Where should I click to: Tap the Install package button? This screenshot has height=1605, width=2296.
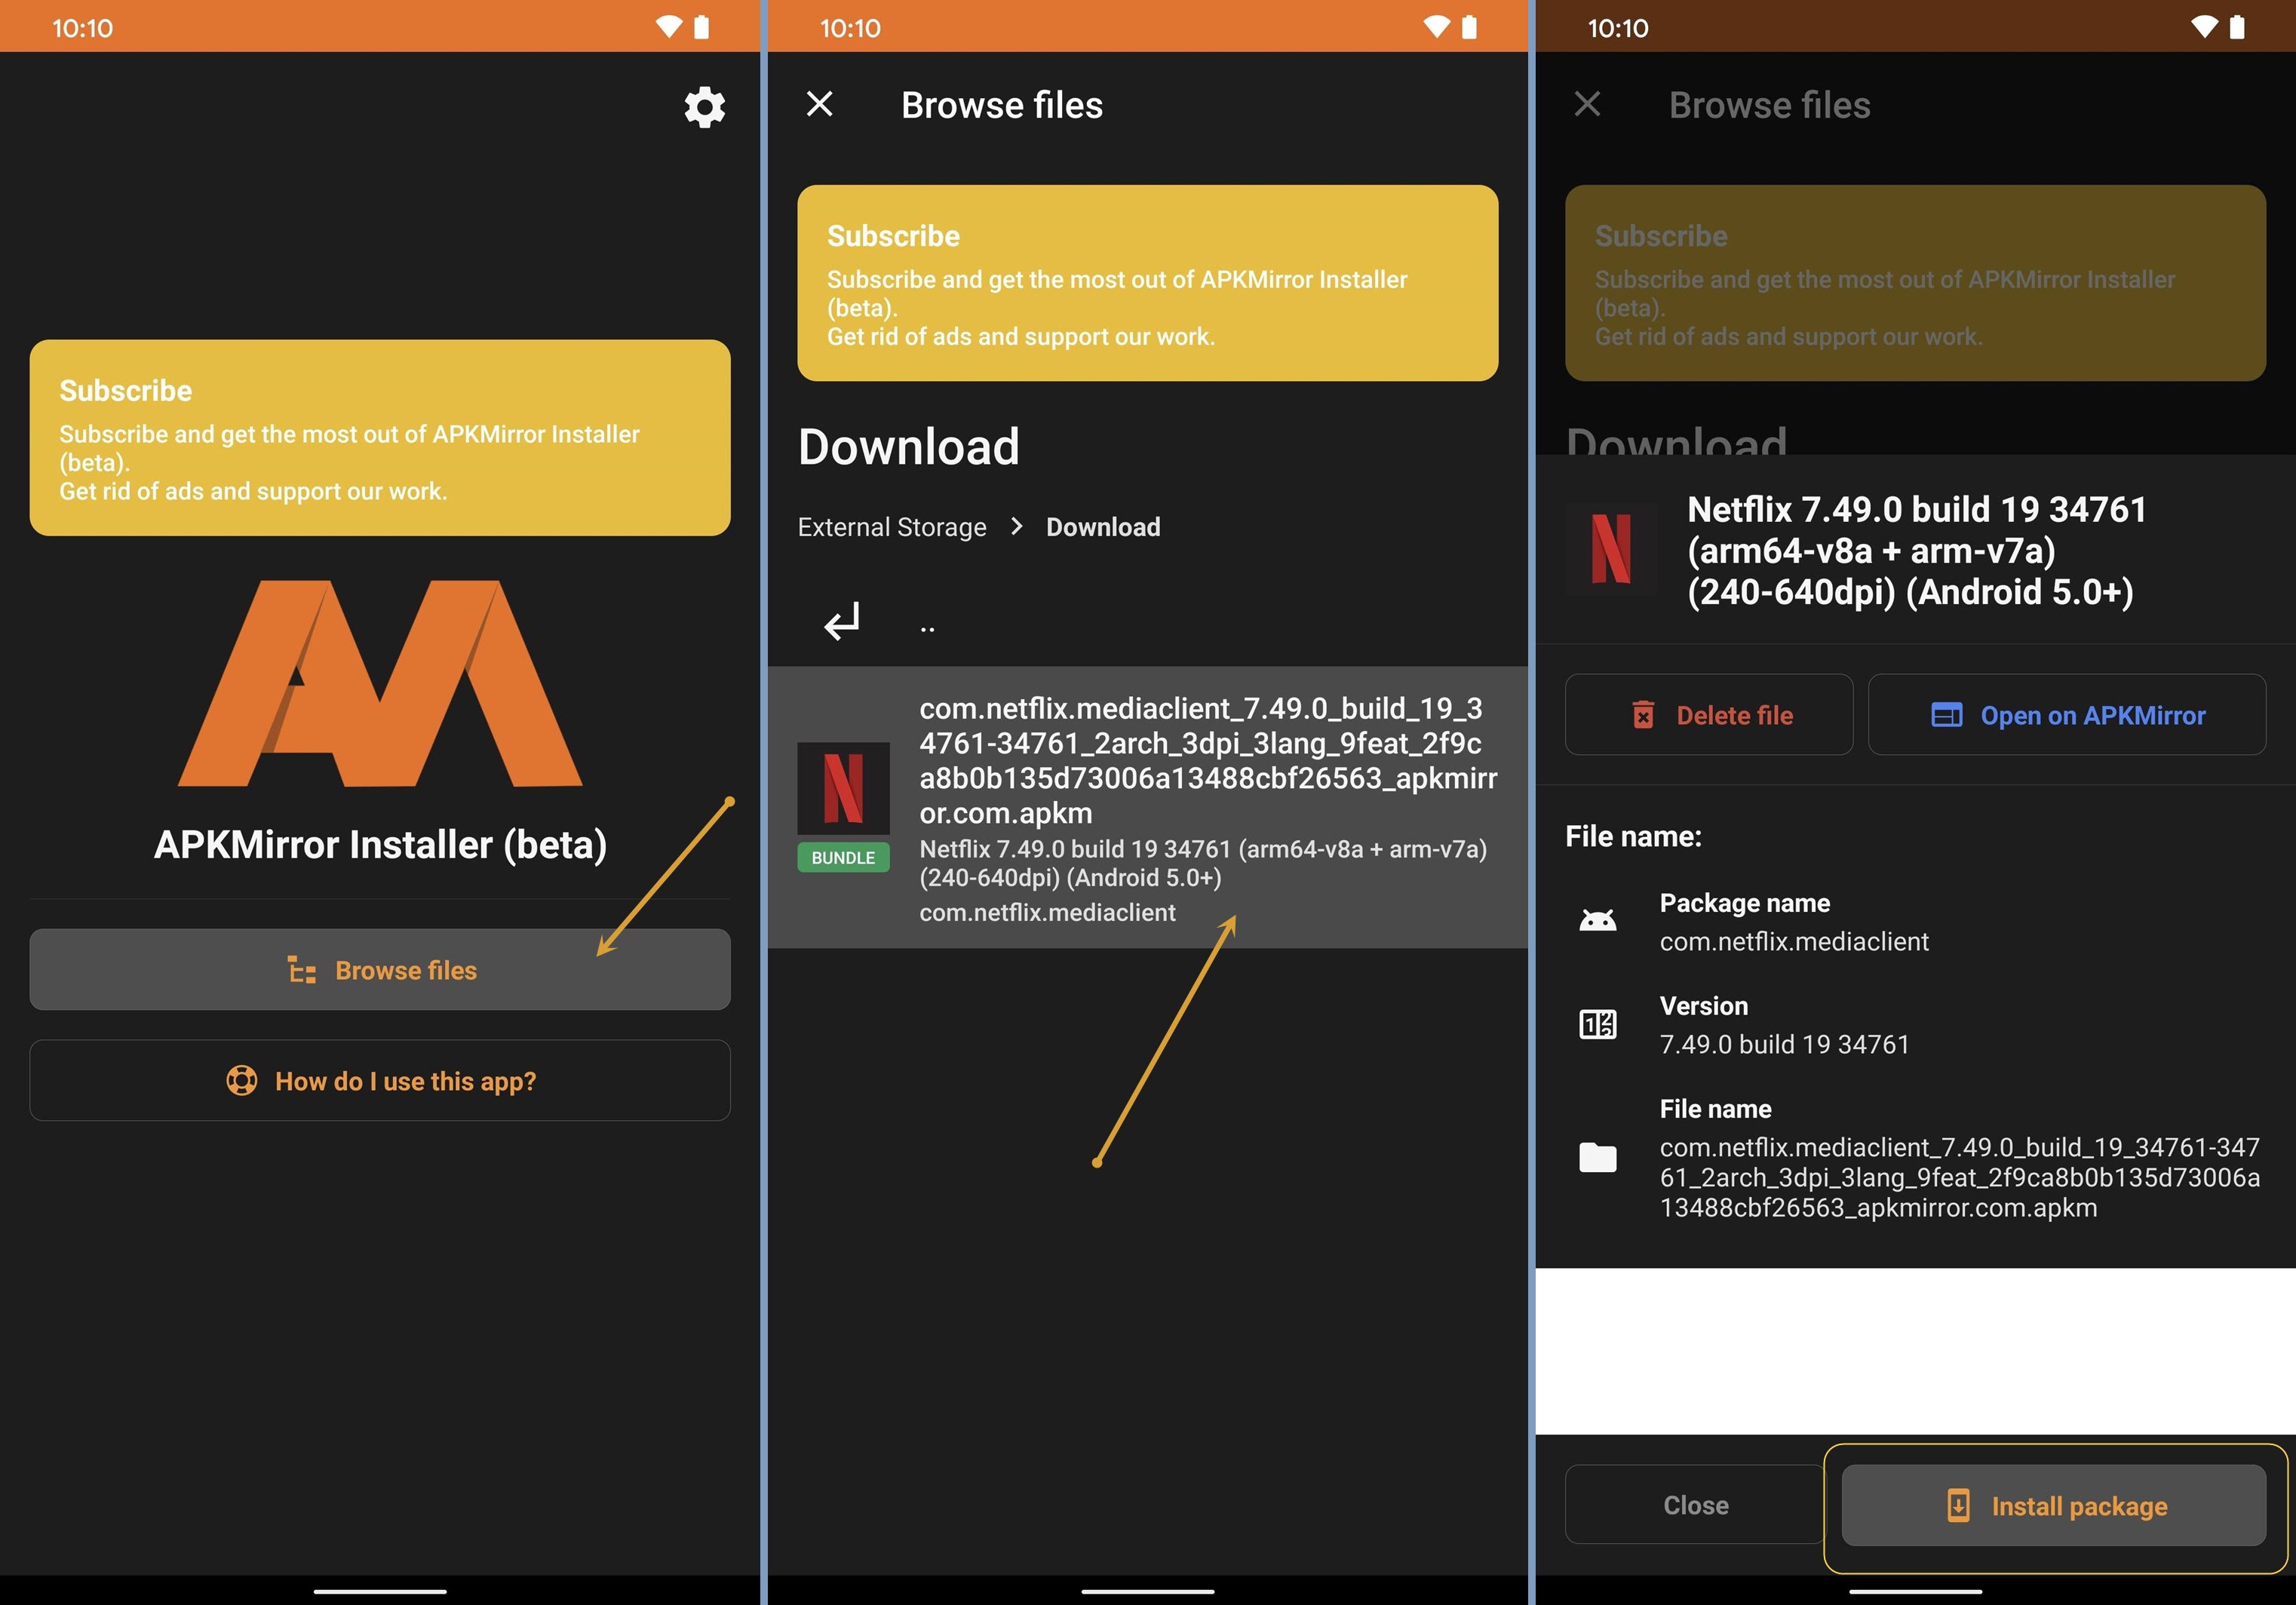click(2054, 1505)
